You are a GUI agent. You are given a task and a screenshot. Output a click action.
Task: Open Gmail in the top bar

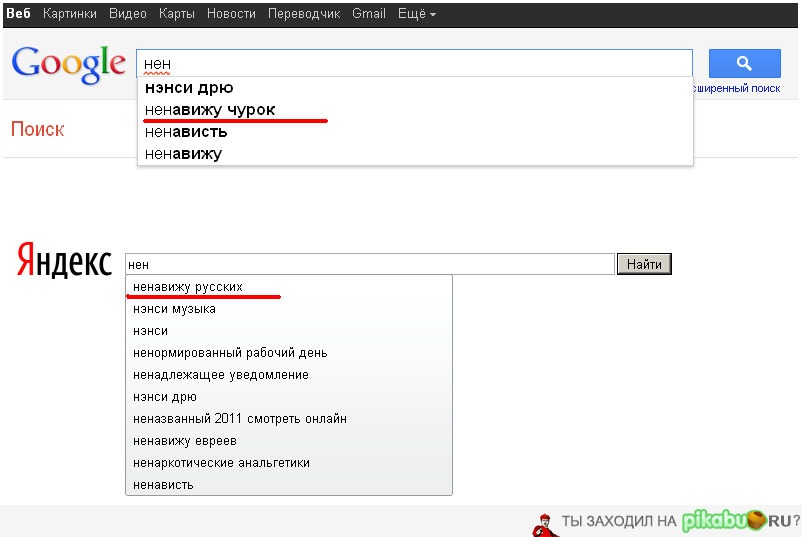[x=368, y=13]
